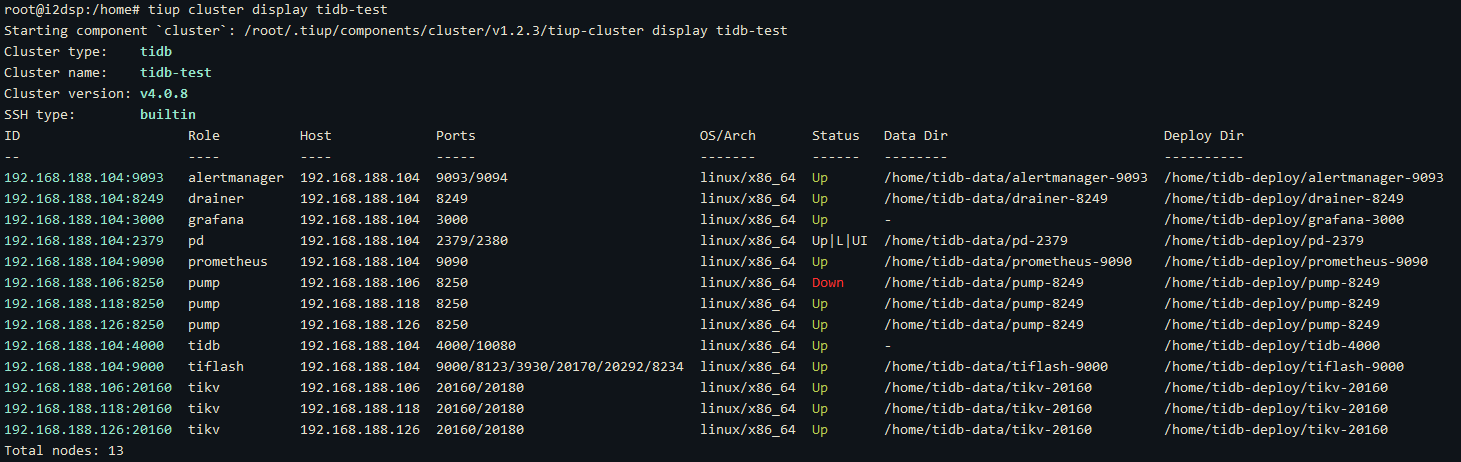Click the alertmanager role entry

coord(236,178)
